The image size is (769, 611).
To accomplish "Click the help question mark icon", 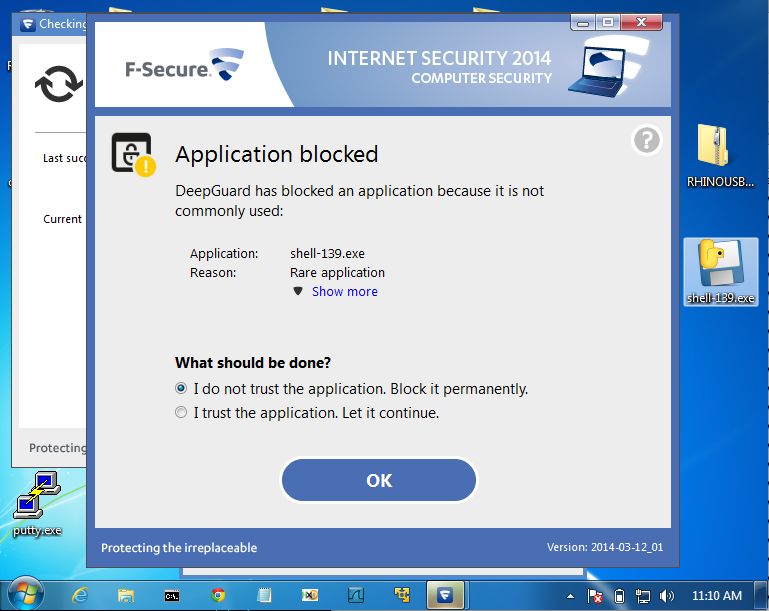I will point(647,141).
